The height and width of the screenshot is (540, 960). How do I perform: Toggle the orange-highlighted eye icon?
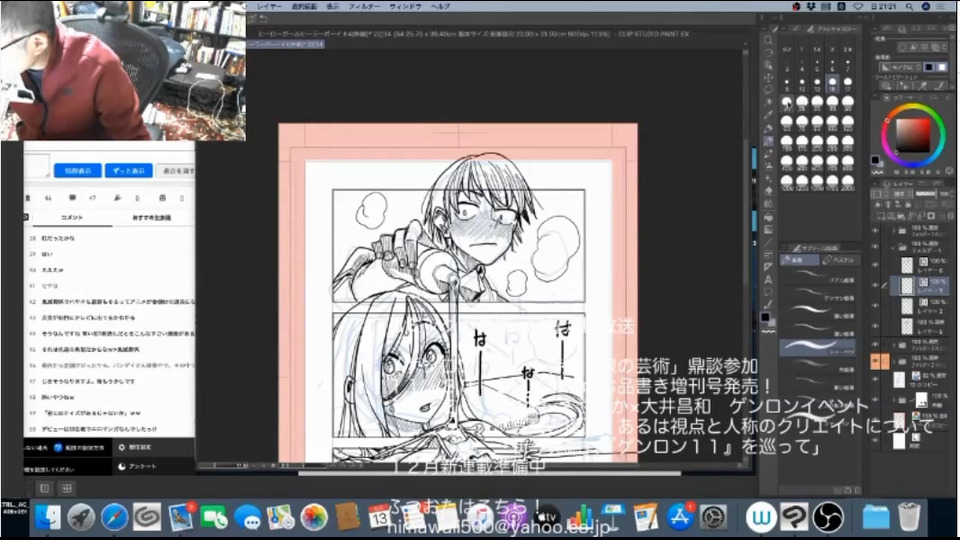point(876,361)
